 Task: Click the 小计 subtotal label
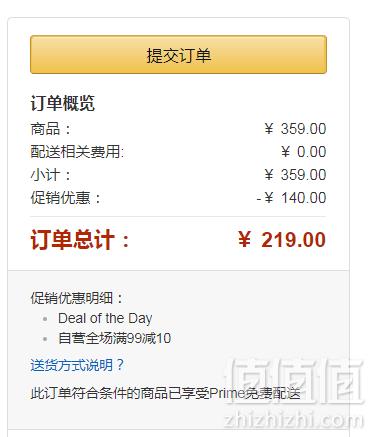pos(51,175)
